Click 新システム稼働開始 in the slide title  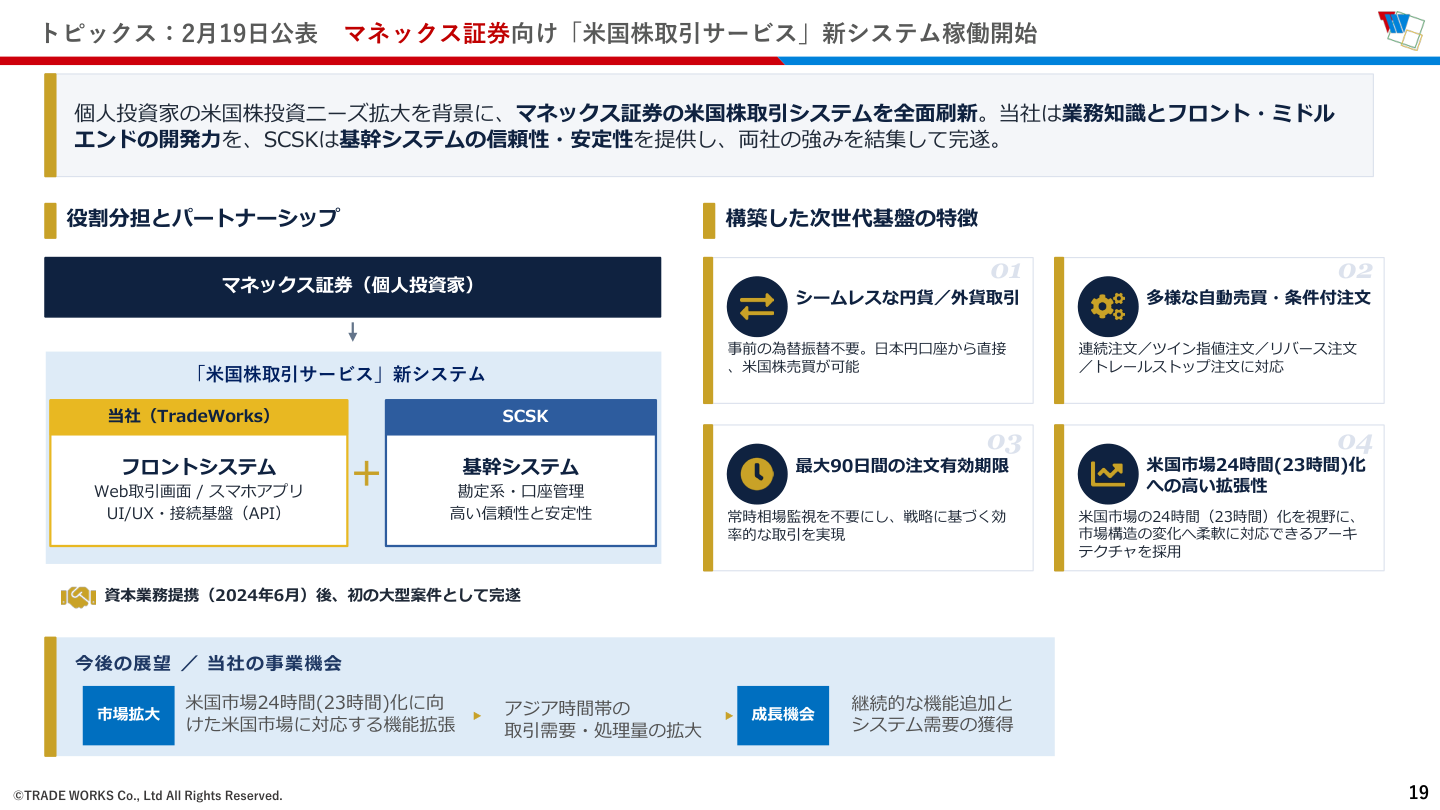(x=929, y=34)
